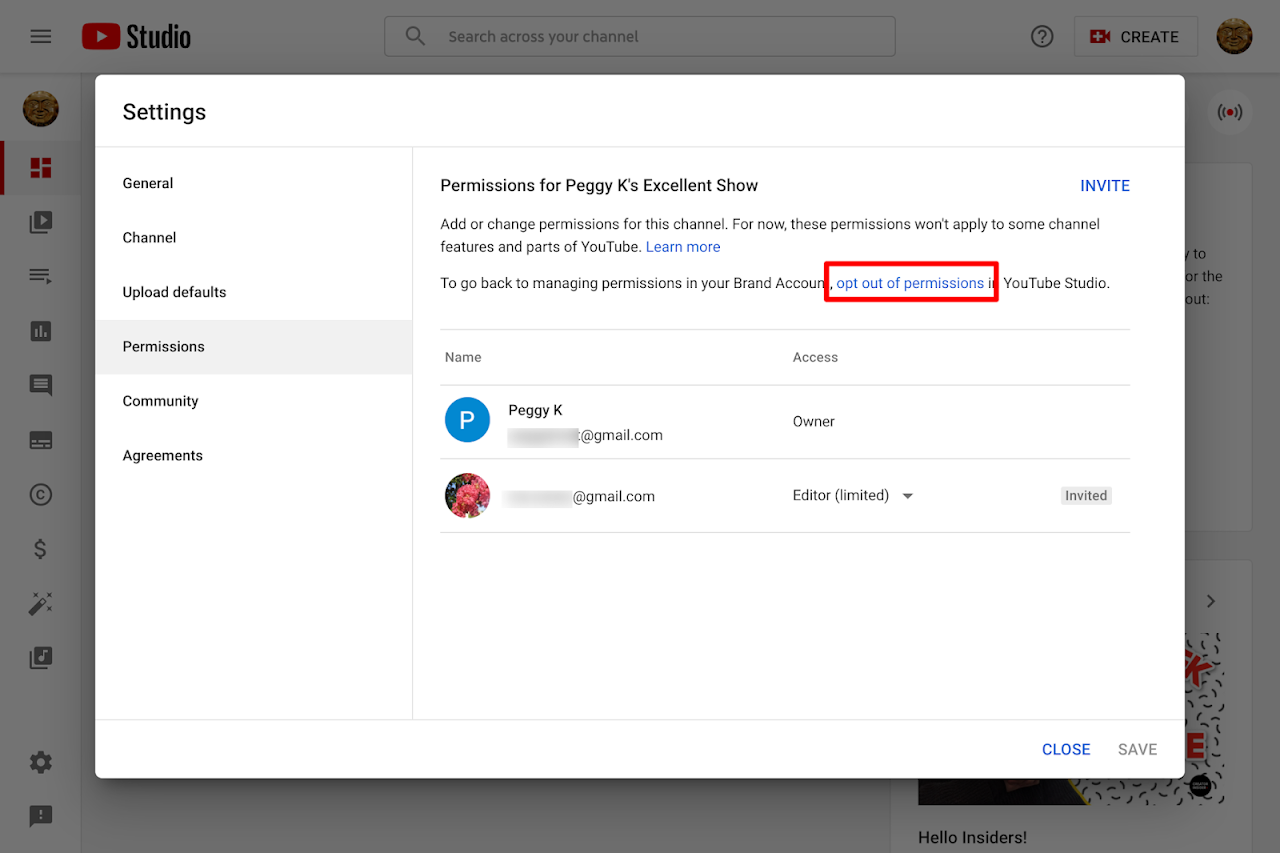Open the Content videos sidebar icon
Screen dimensions: 1280x853
tap(41, 222)
